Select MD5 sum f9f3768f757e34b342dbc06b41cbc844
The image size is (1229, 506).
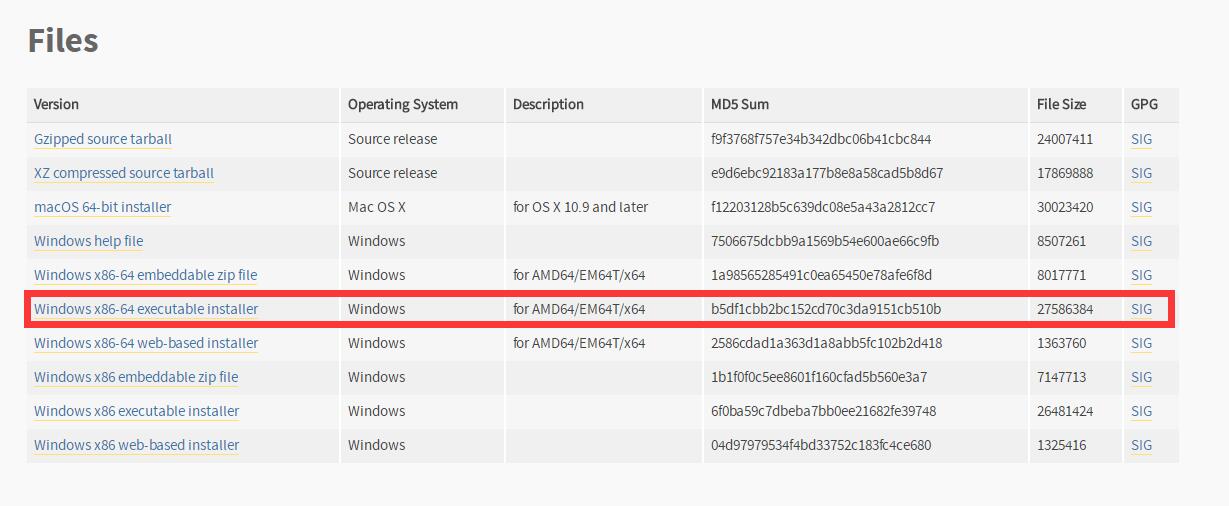(x=821, y=139)
